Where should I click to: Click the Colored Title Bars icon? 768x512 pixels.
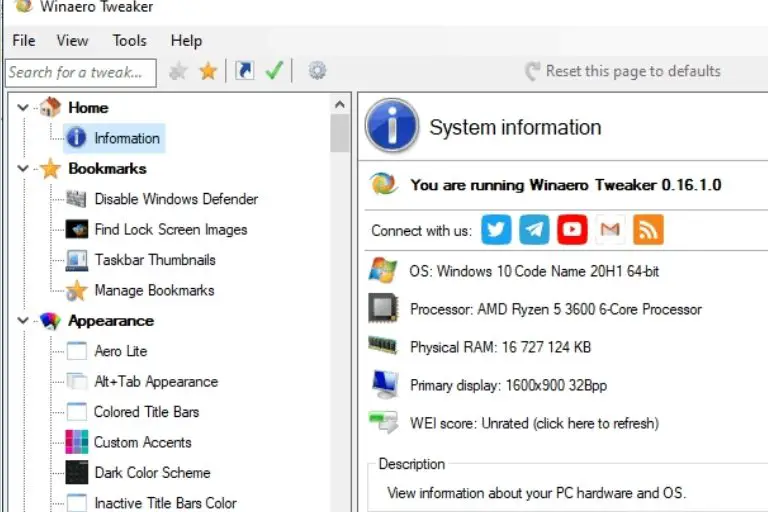[77, 412]
